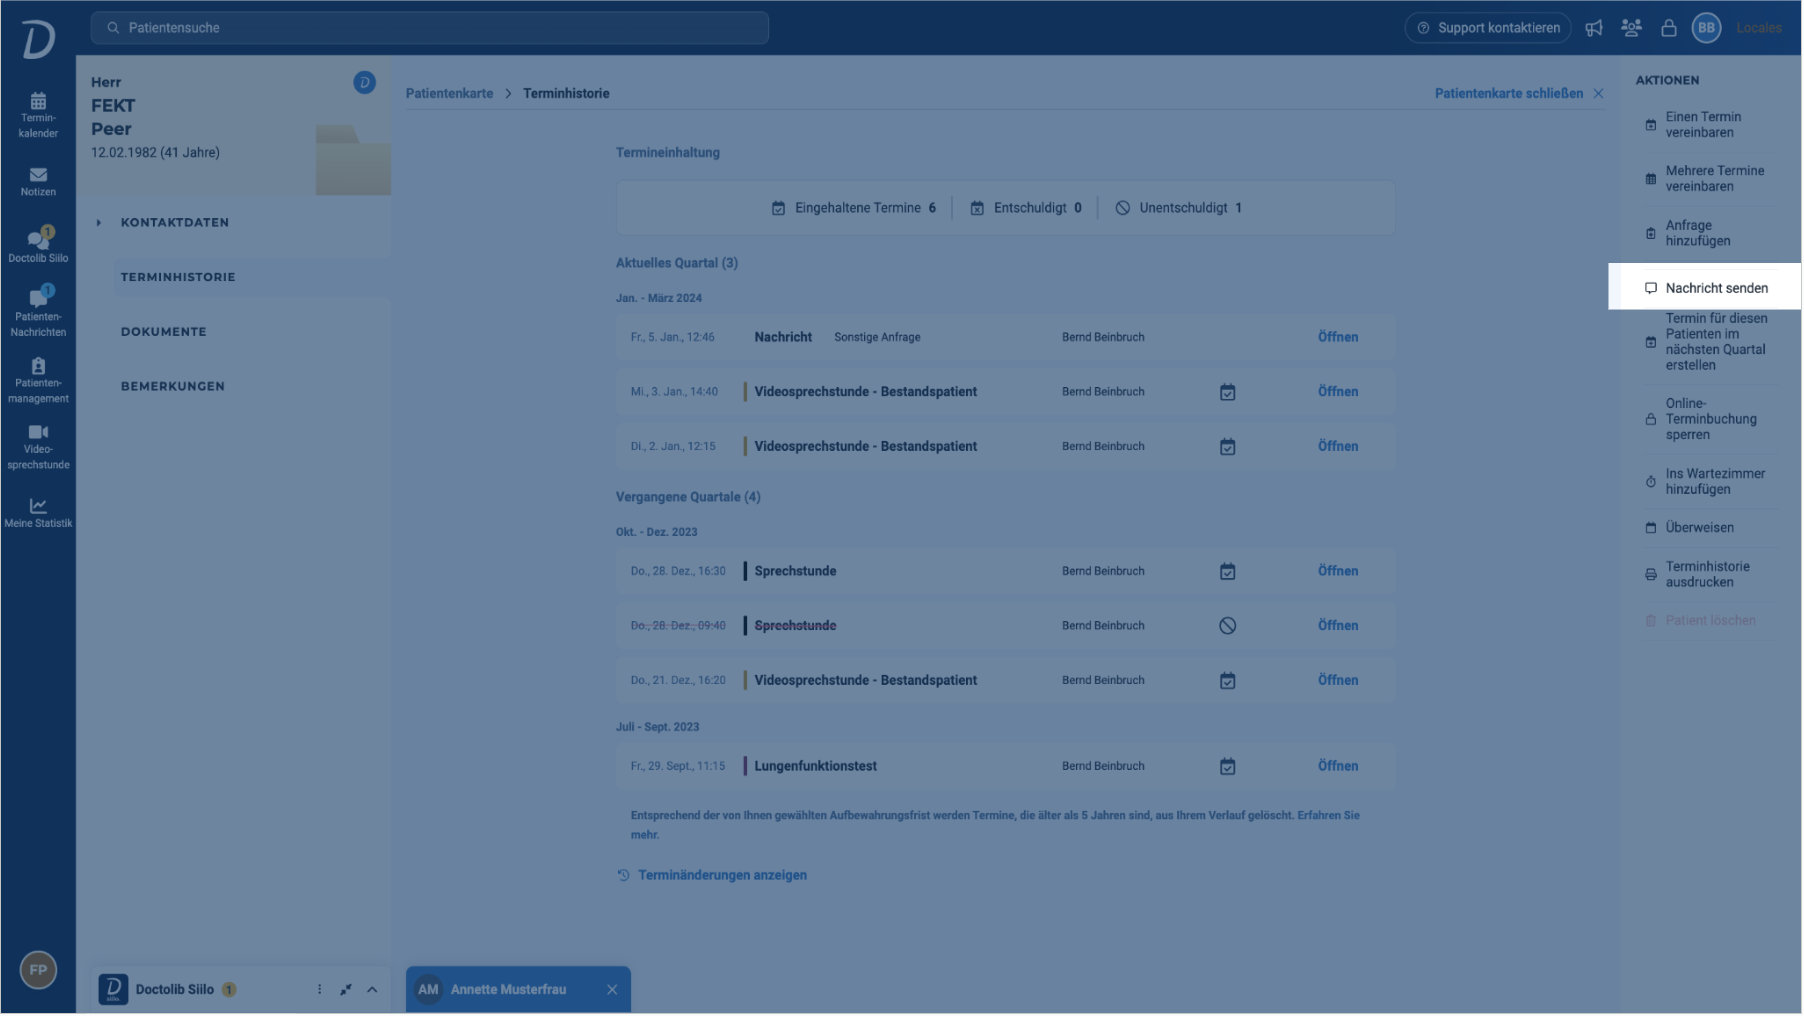Close the Annette Musterfrau chat tab
The image size is (1804, 1016).
(613, 990)
